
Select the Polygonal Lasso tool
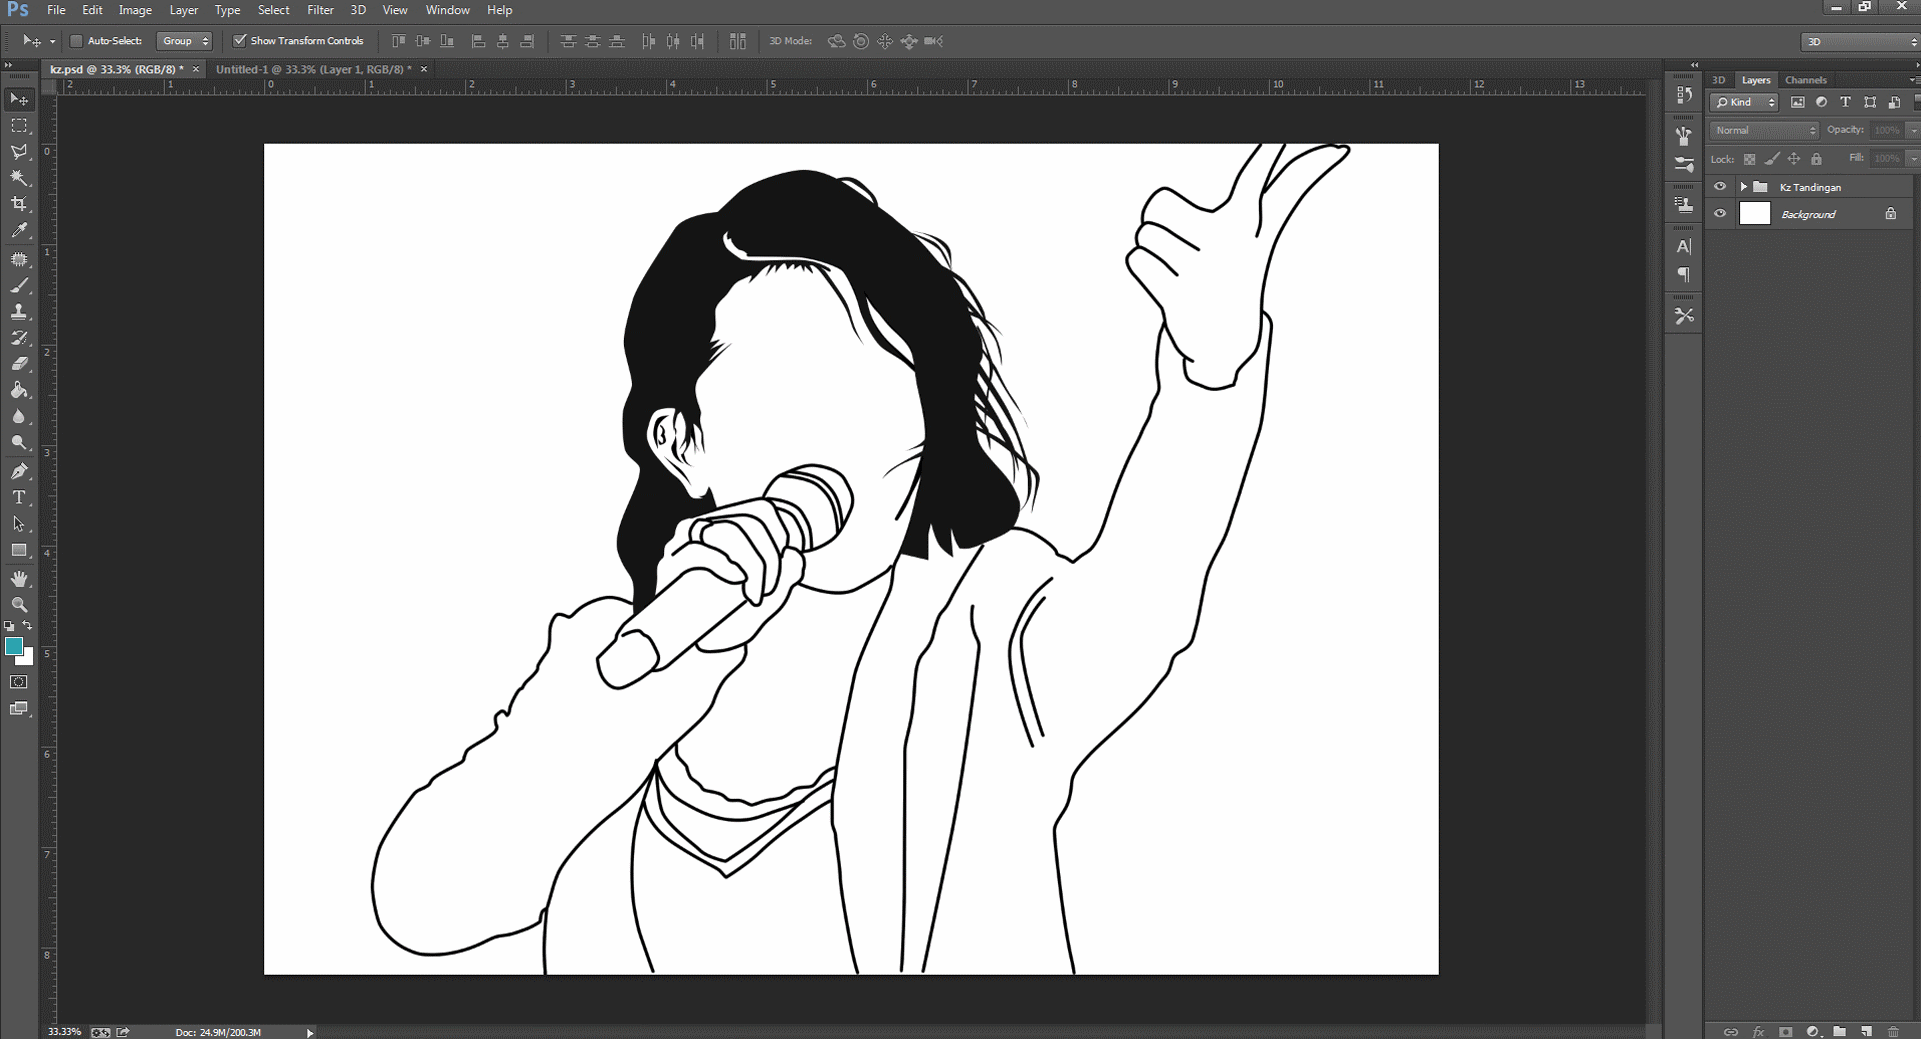[x=19, y=152]
